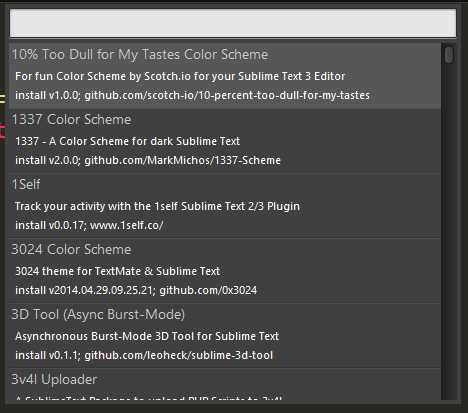Click the lower scrollbar track area

coord(449,232)
